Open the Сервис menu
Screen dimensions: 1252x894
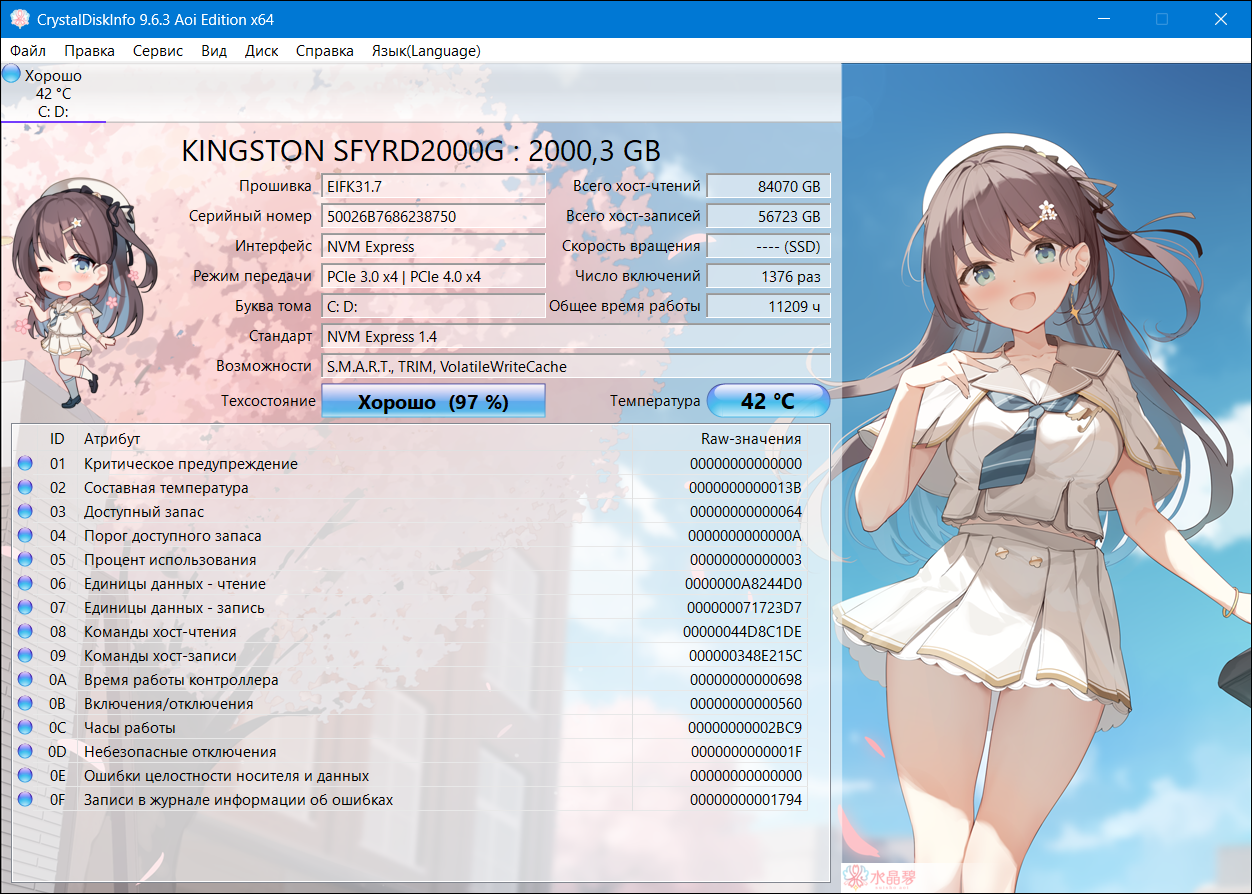[x=158, y=50]
